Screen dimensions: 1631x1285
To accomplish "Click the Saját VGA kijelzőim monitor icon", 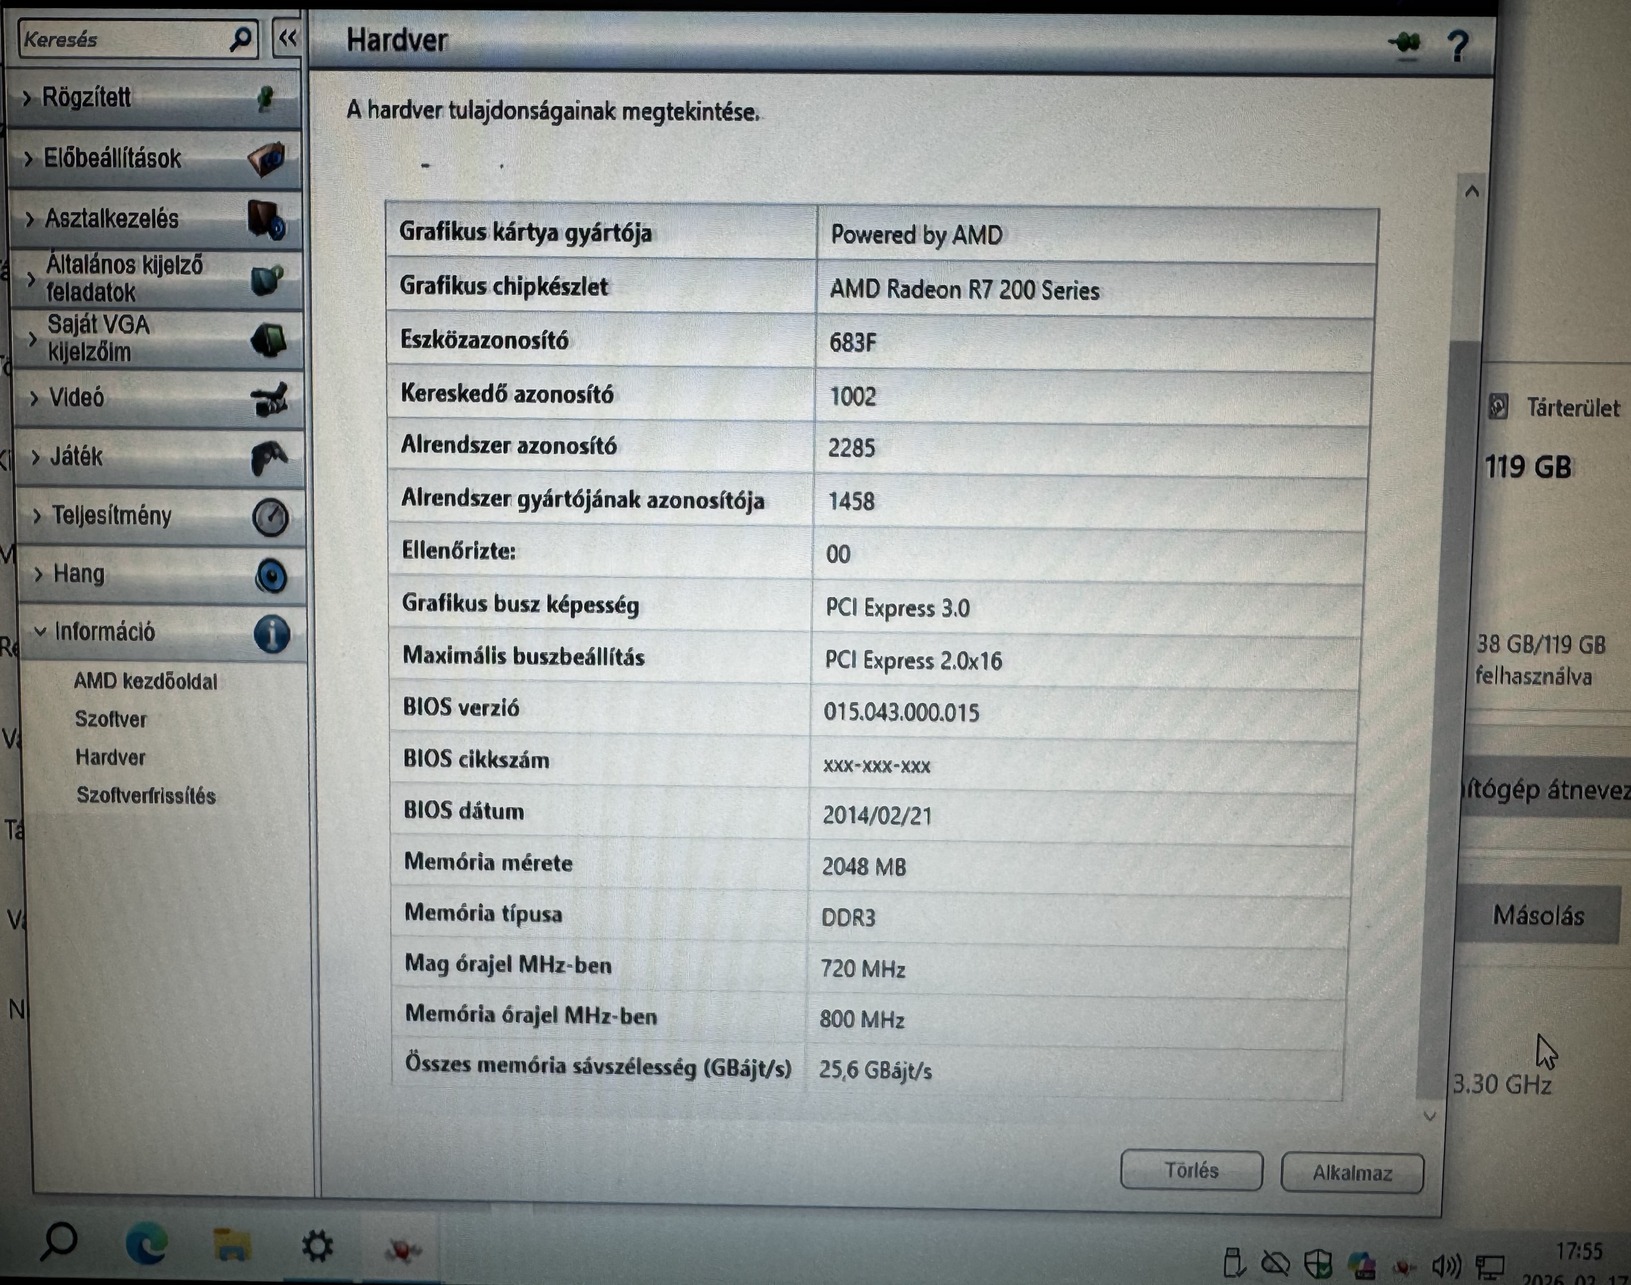I will coord(268,340).
